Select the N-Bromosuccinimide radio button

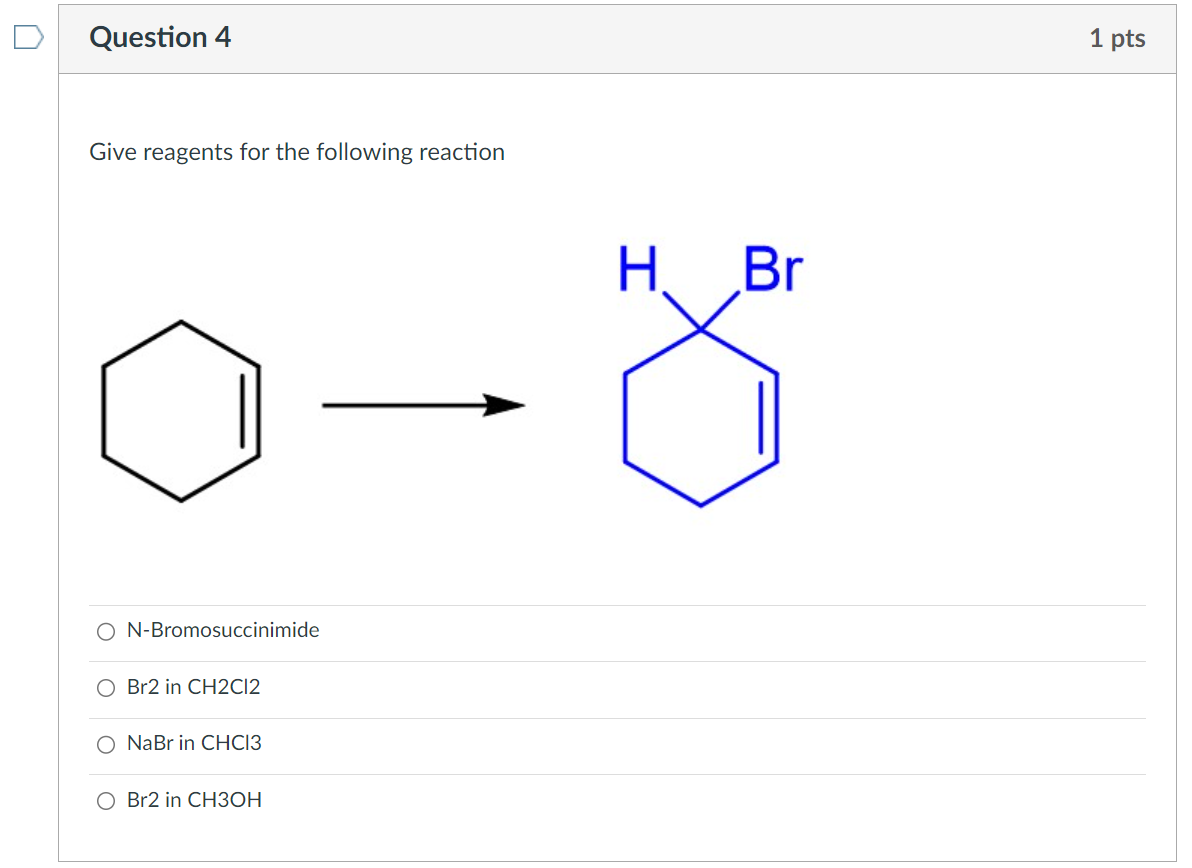[x=106, y=631]
